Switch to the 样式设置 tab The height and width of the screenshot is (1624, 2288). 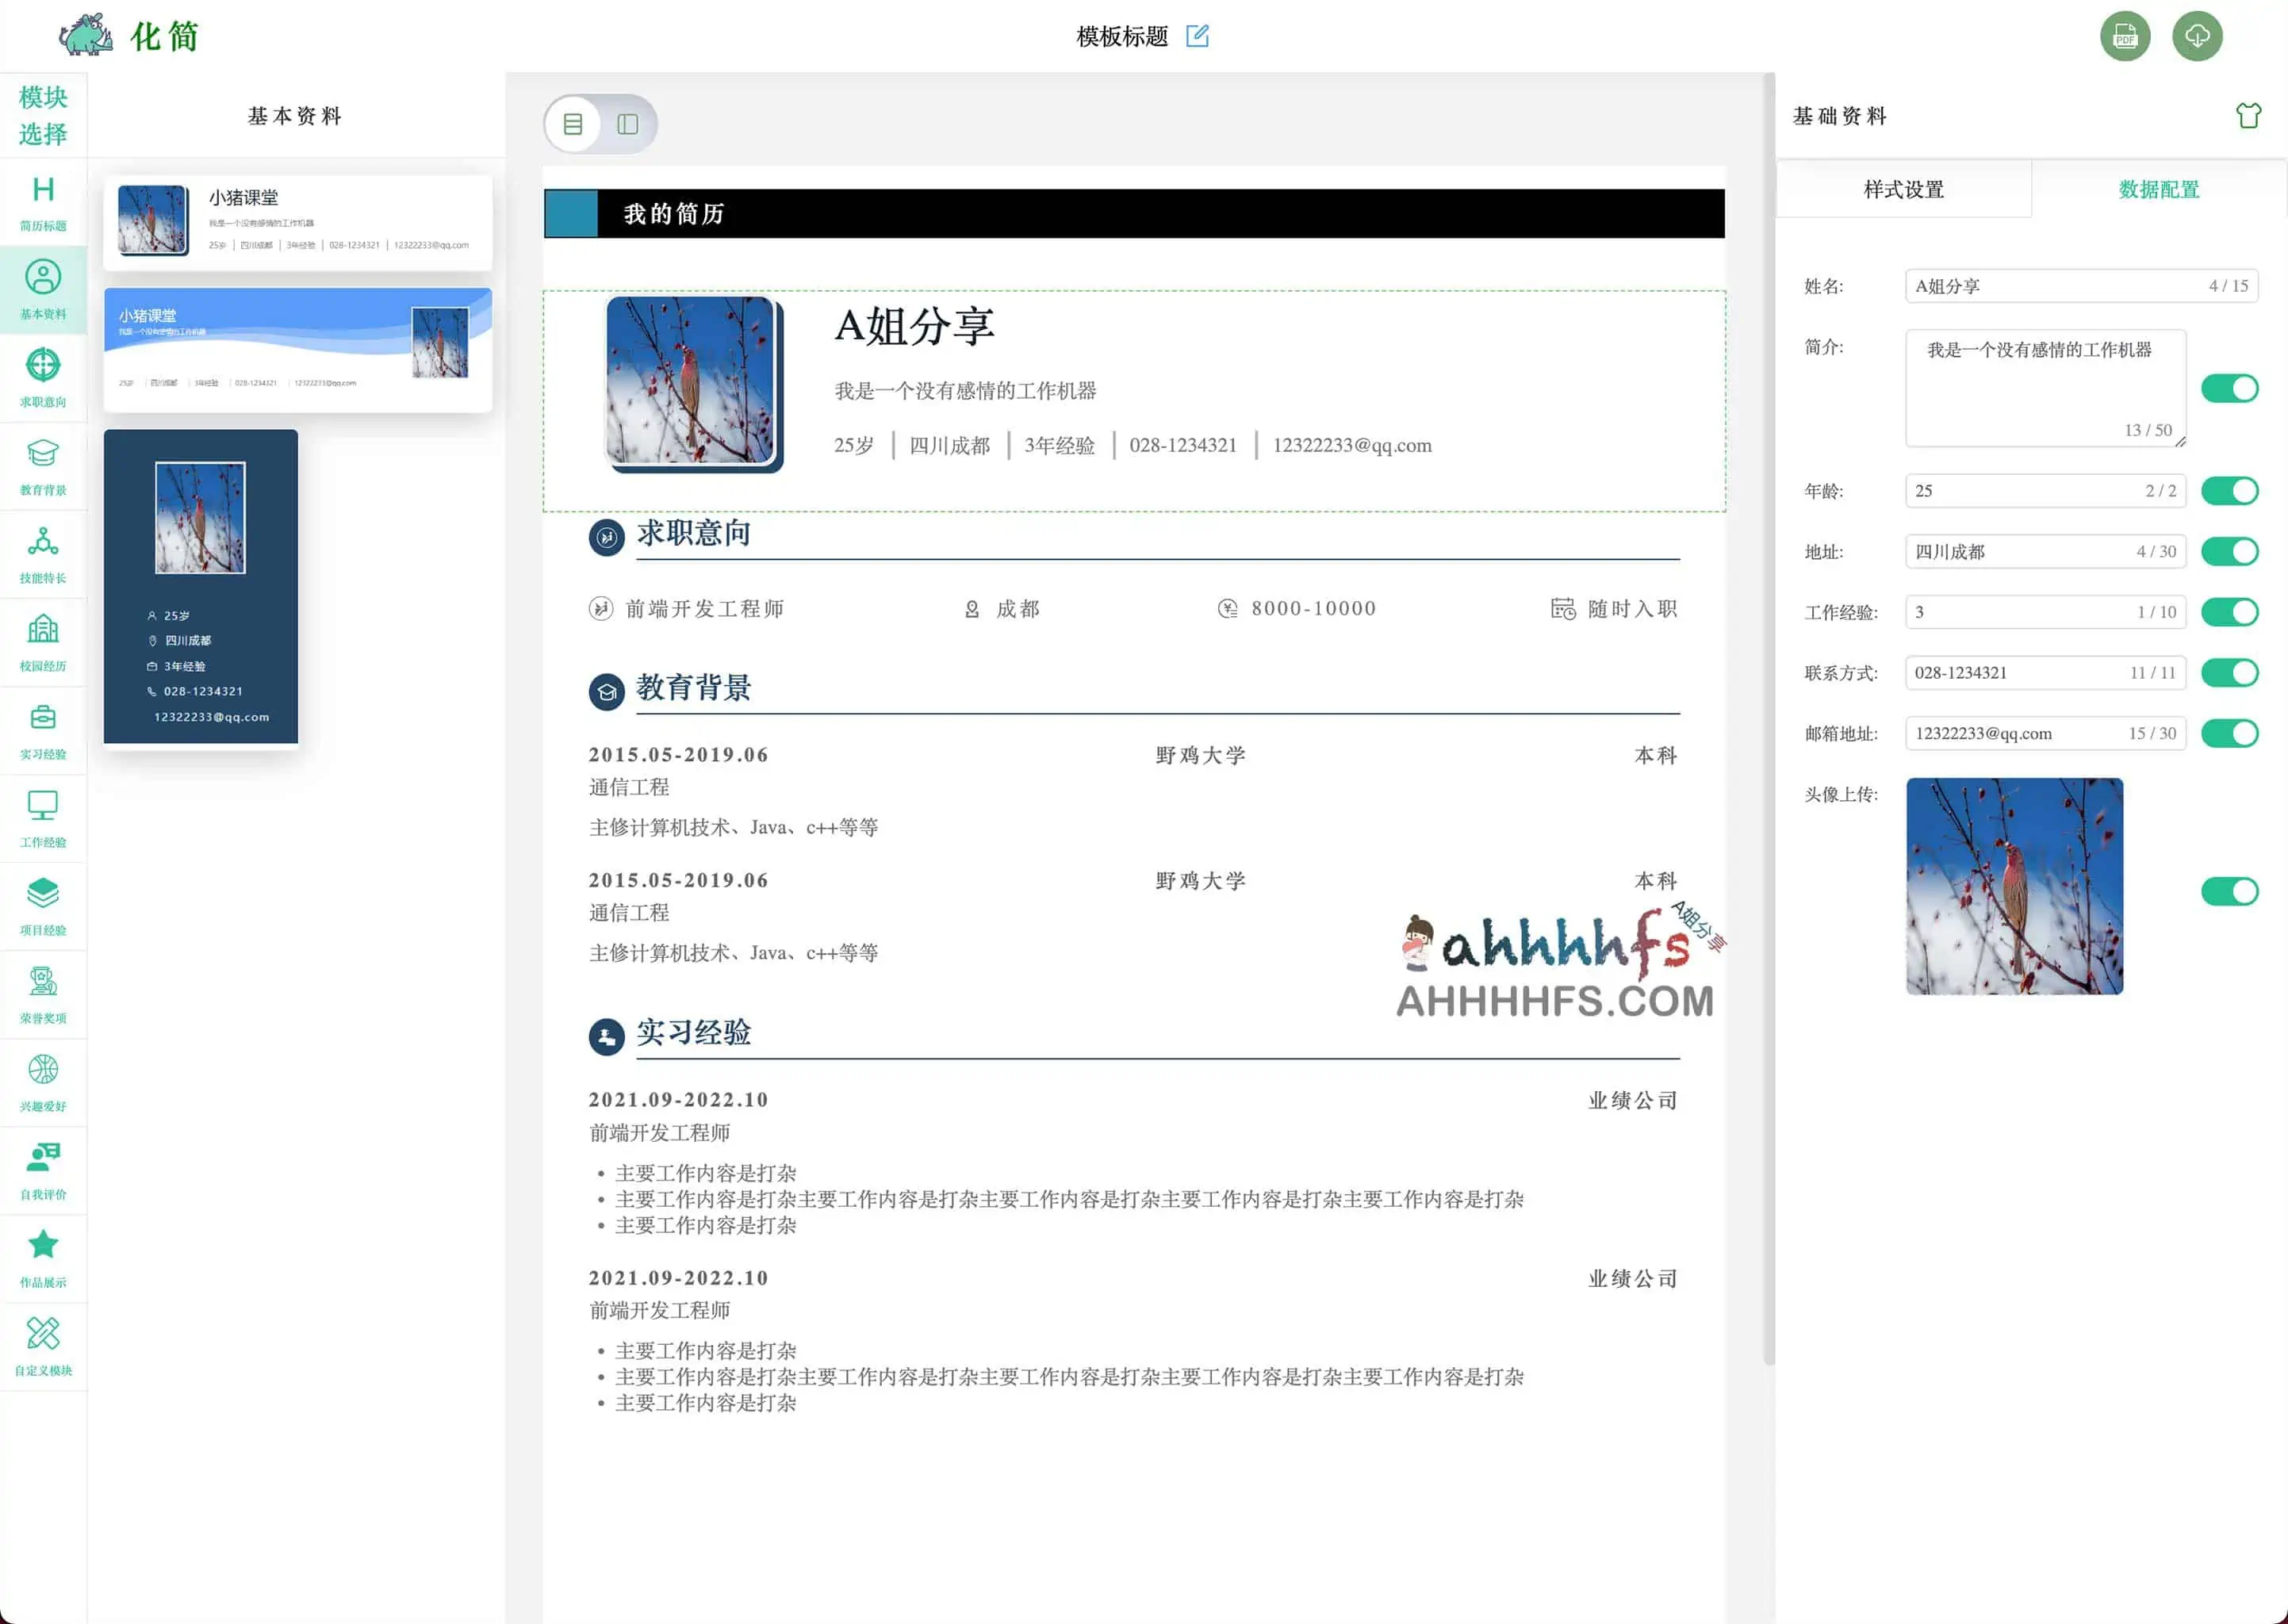click(x=1903, y=189)
